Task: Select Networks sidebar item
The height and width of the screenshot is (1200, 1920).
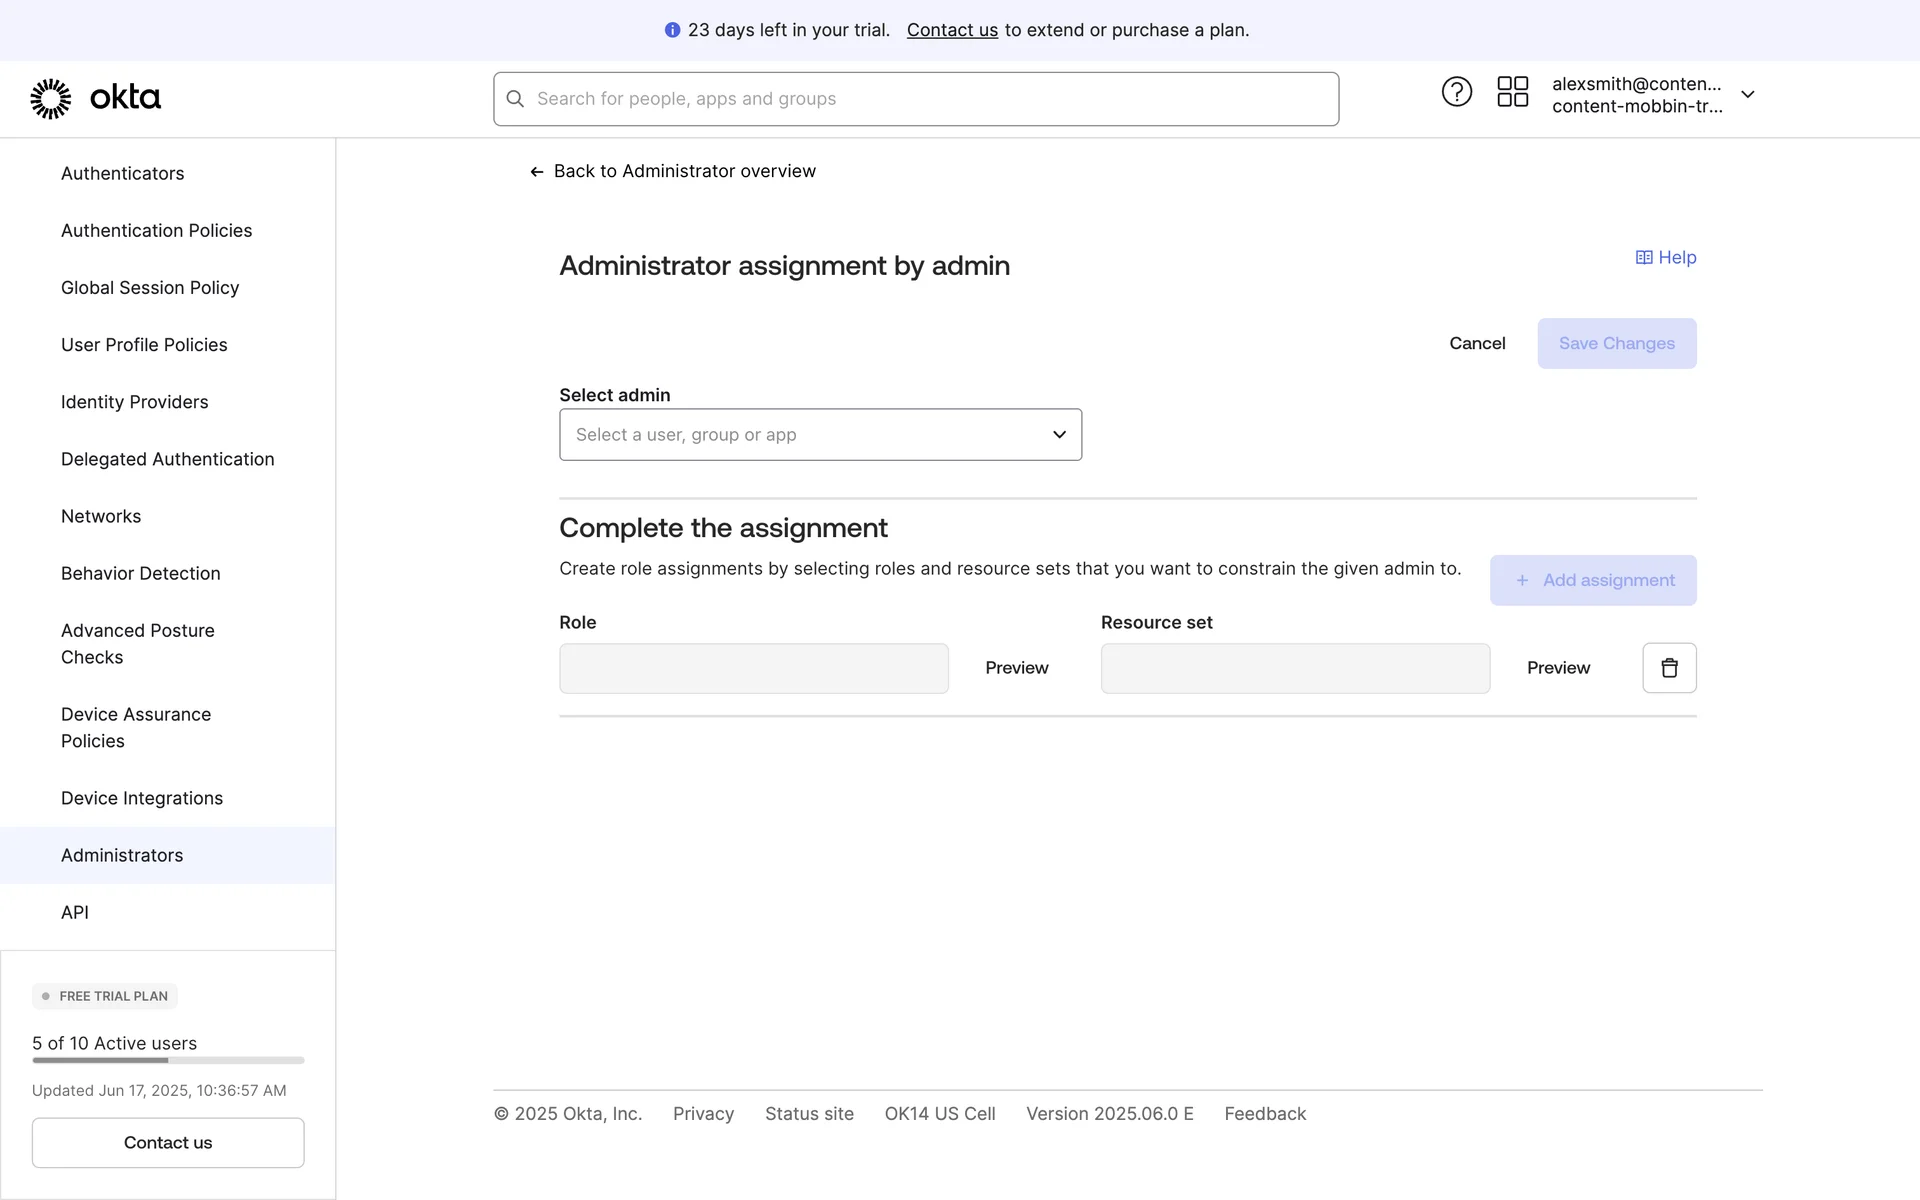Action: pos(101,517)
